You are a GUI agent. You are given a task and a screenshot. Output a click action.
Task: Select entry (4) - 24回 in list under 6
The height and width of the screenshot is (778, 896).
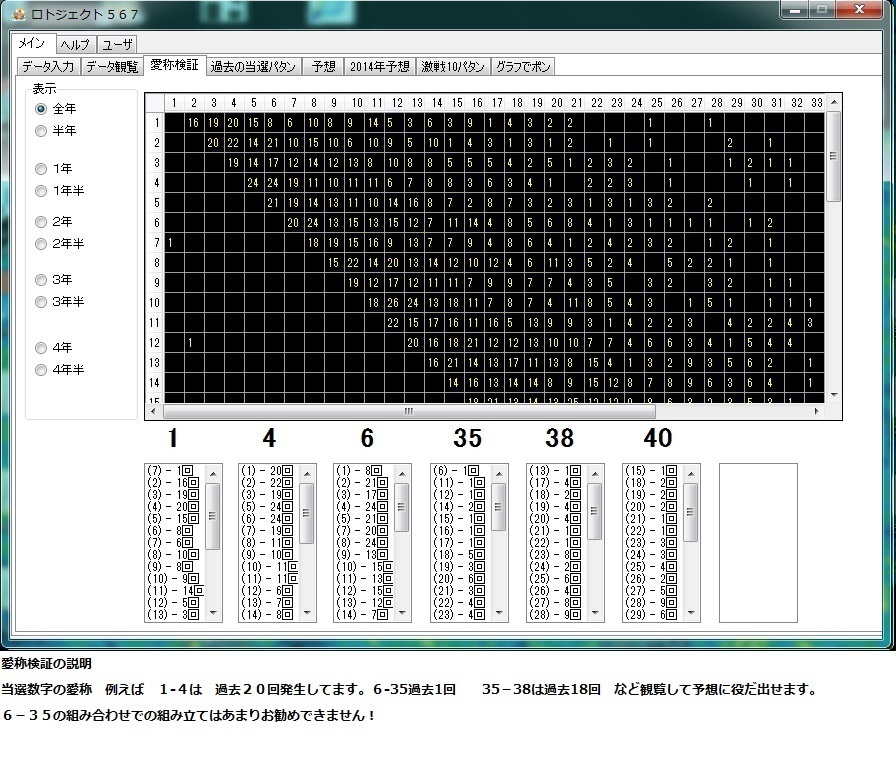[362, 507]
